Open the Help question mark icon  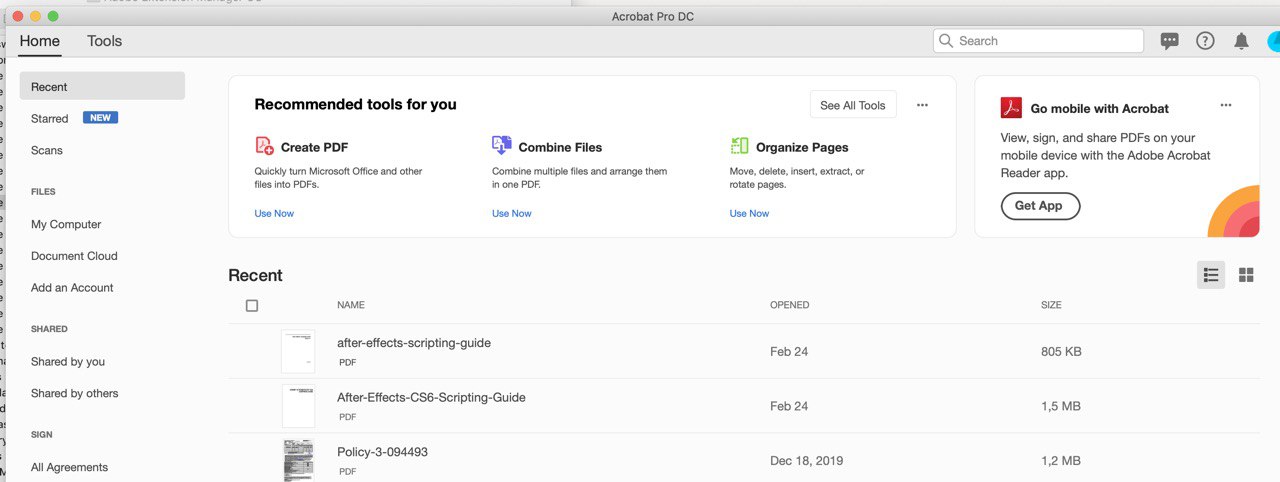1205,41
